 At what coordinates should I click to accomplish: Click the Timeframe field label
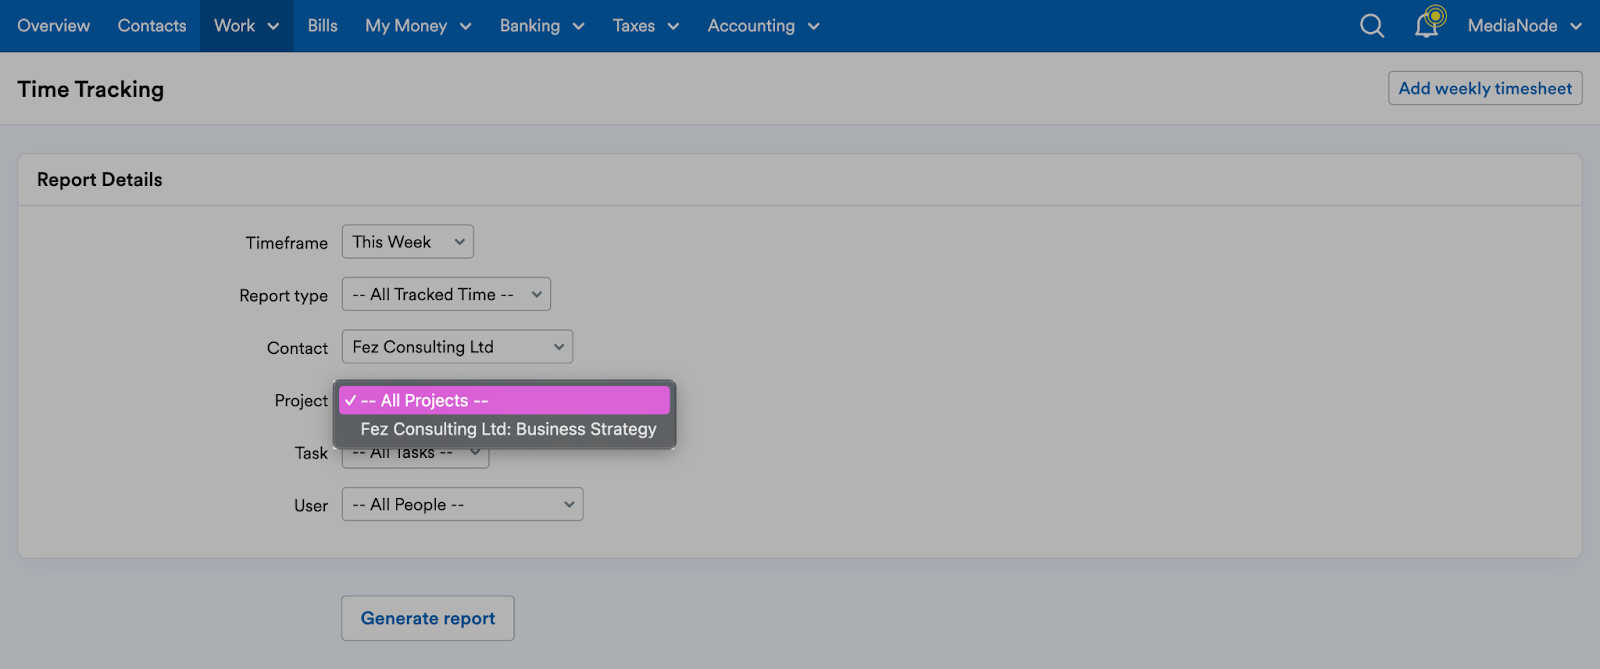[287, 243]
